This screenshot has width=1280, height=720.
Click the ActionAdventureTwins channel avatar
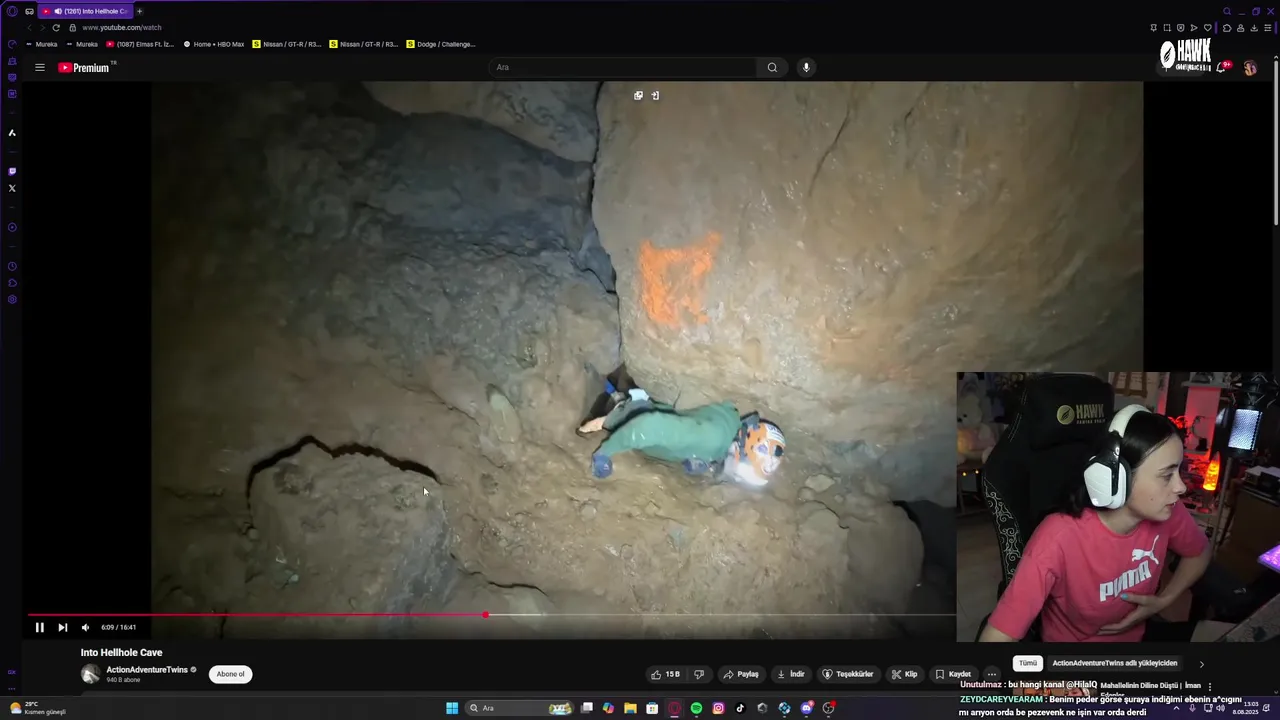click(x=91, y=674)
